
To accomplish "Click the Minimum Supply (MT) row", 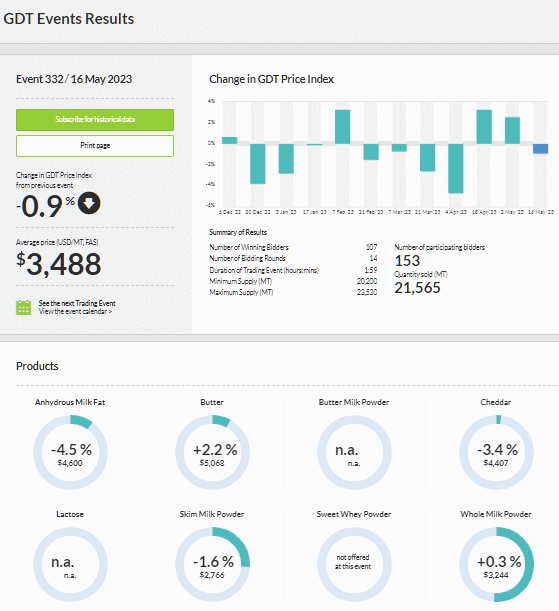I will pyautogui.click(x=293, y=281).
